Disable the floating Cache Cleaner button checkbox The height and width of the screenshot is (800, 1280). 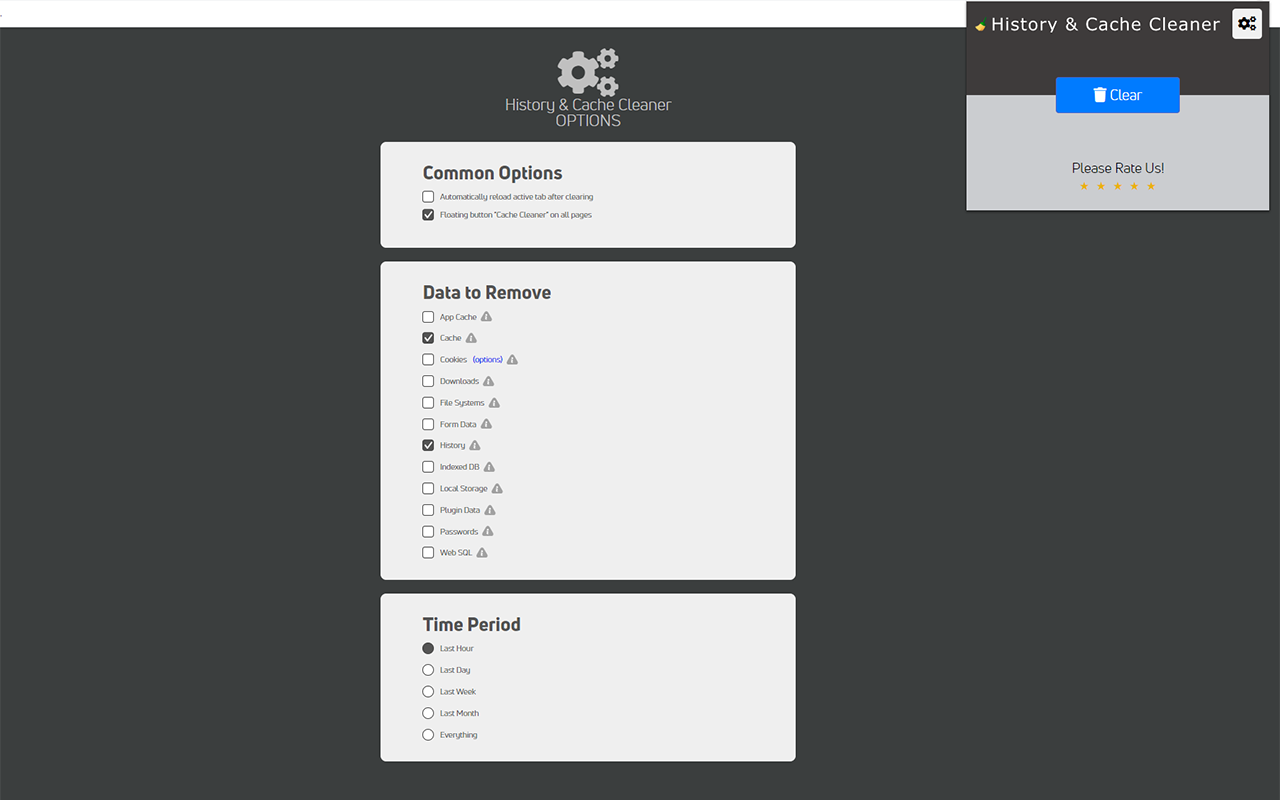(x=428, y=215)
